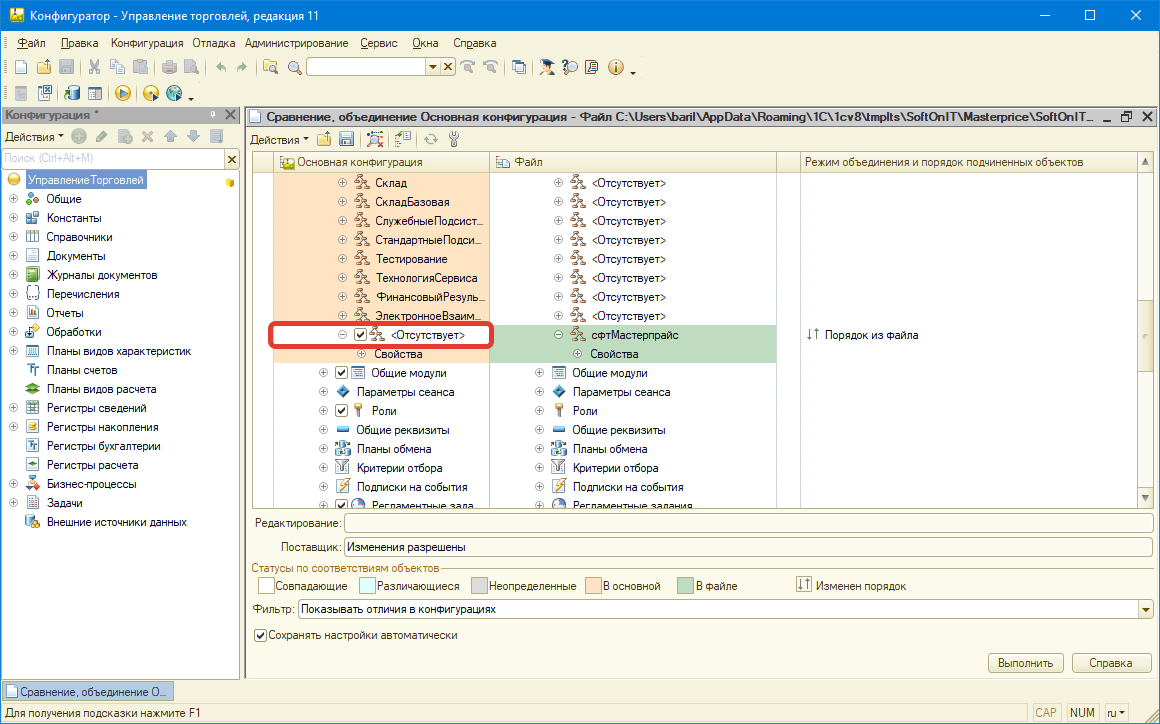Expand the Справочники tree node
The width and height of the screenshot is (1160, 724).
tap(13, 237)
